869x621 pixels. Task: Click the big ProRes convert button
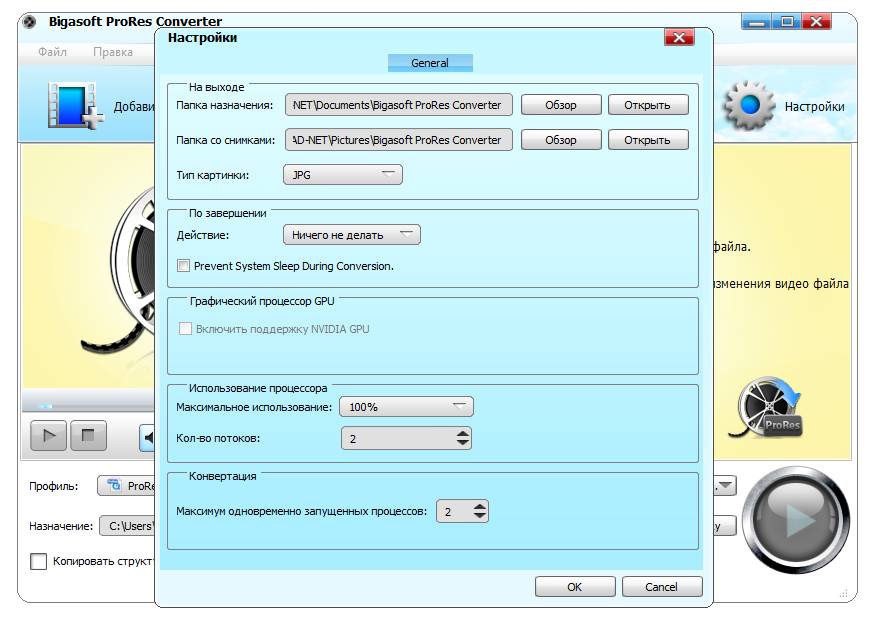click(x=796, y=520)
